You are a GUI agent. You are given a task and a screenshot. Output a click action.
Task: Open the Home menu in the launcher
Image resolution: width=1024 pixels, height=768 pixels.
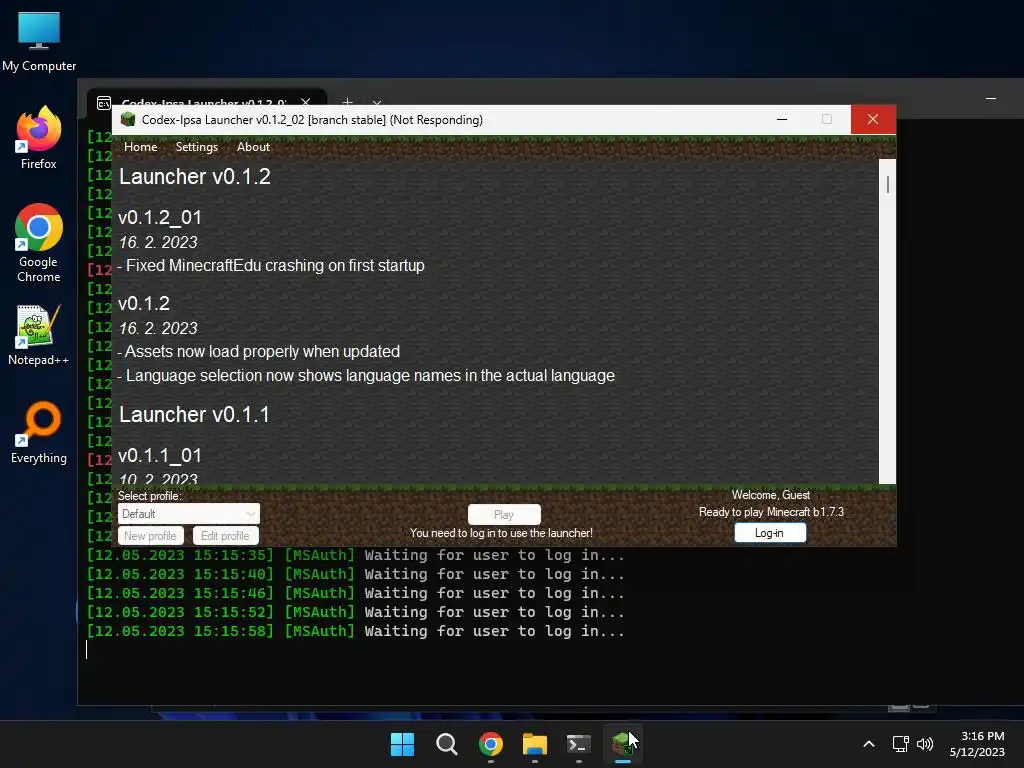140,147
